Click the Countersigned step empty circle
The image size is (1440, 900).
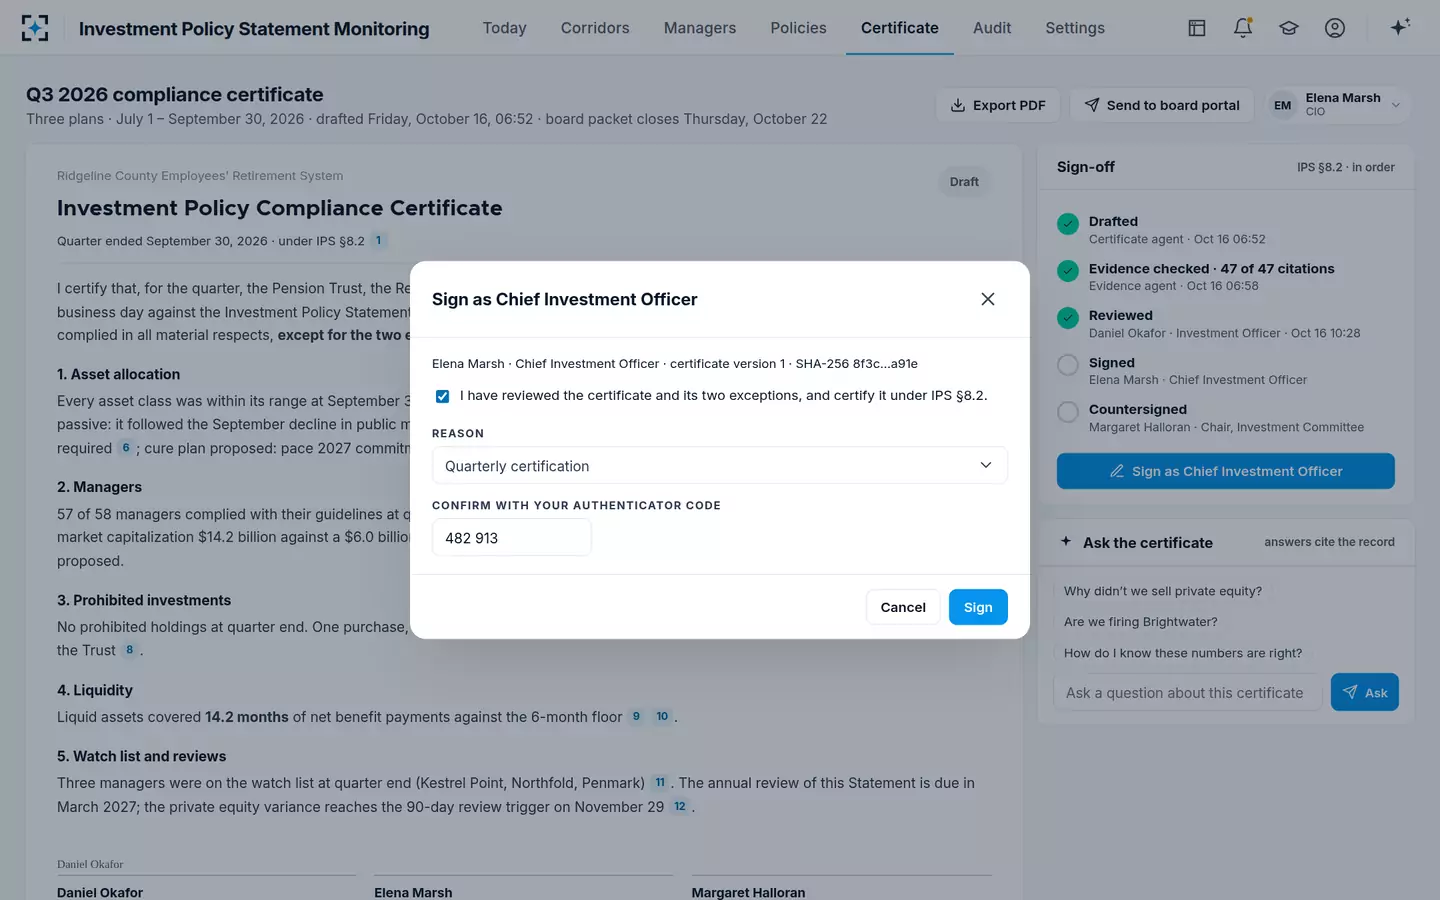(1068, 411)
